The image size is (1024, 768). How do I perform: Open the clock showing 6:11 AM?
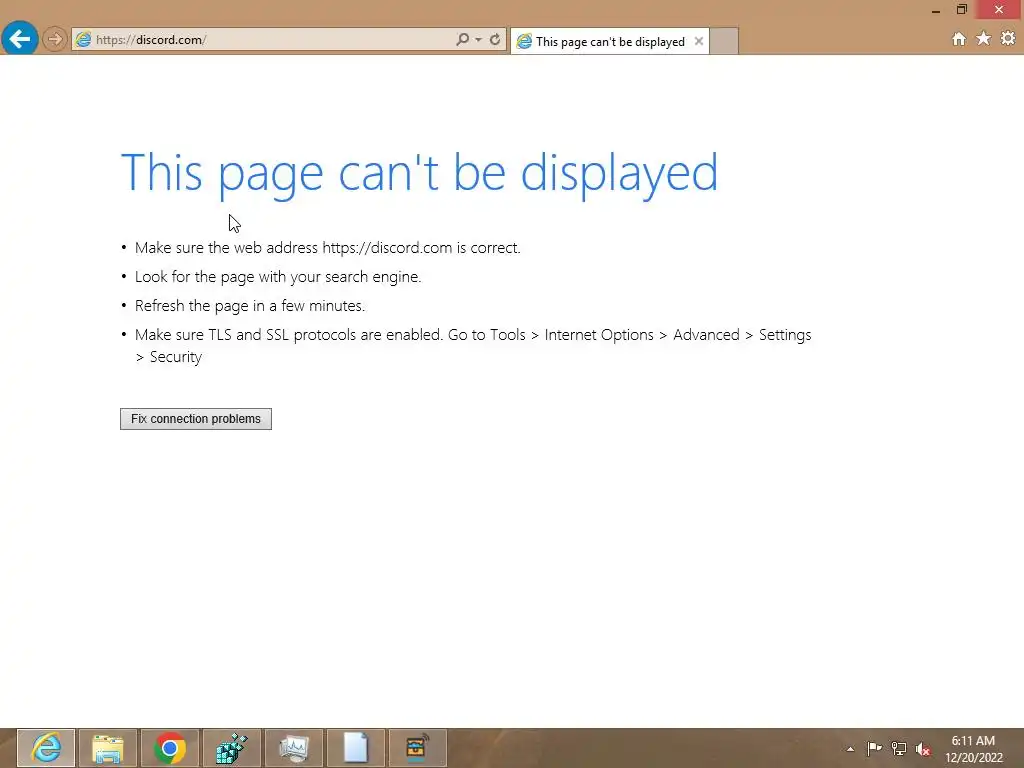click(974, 748)
